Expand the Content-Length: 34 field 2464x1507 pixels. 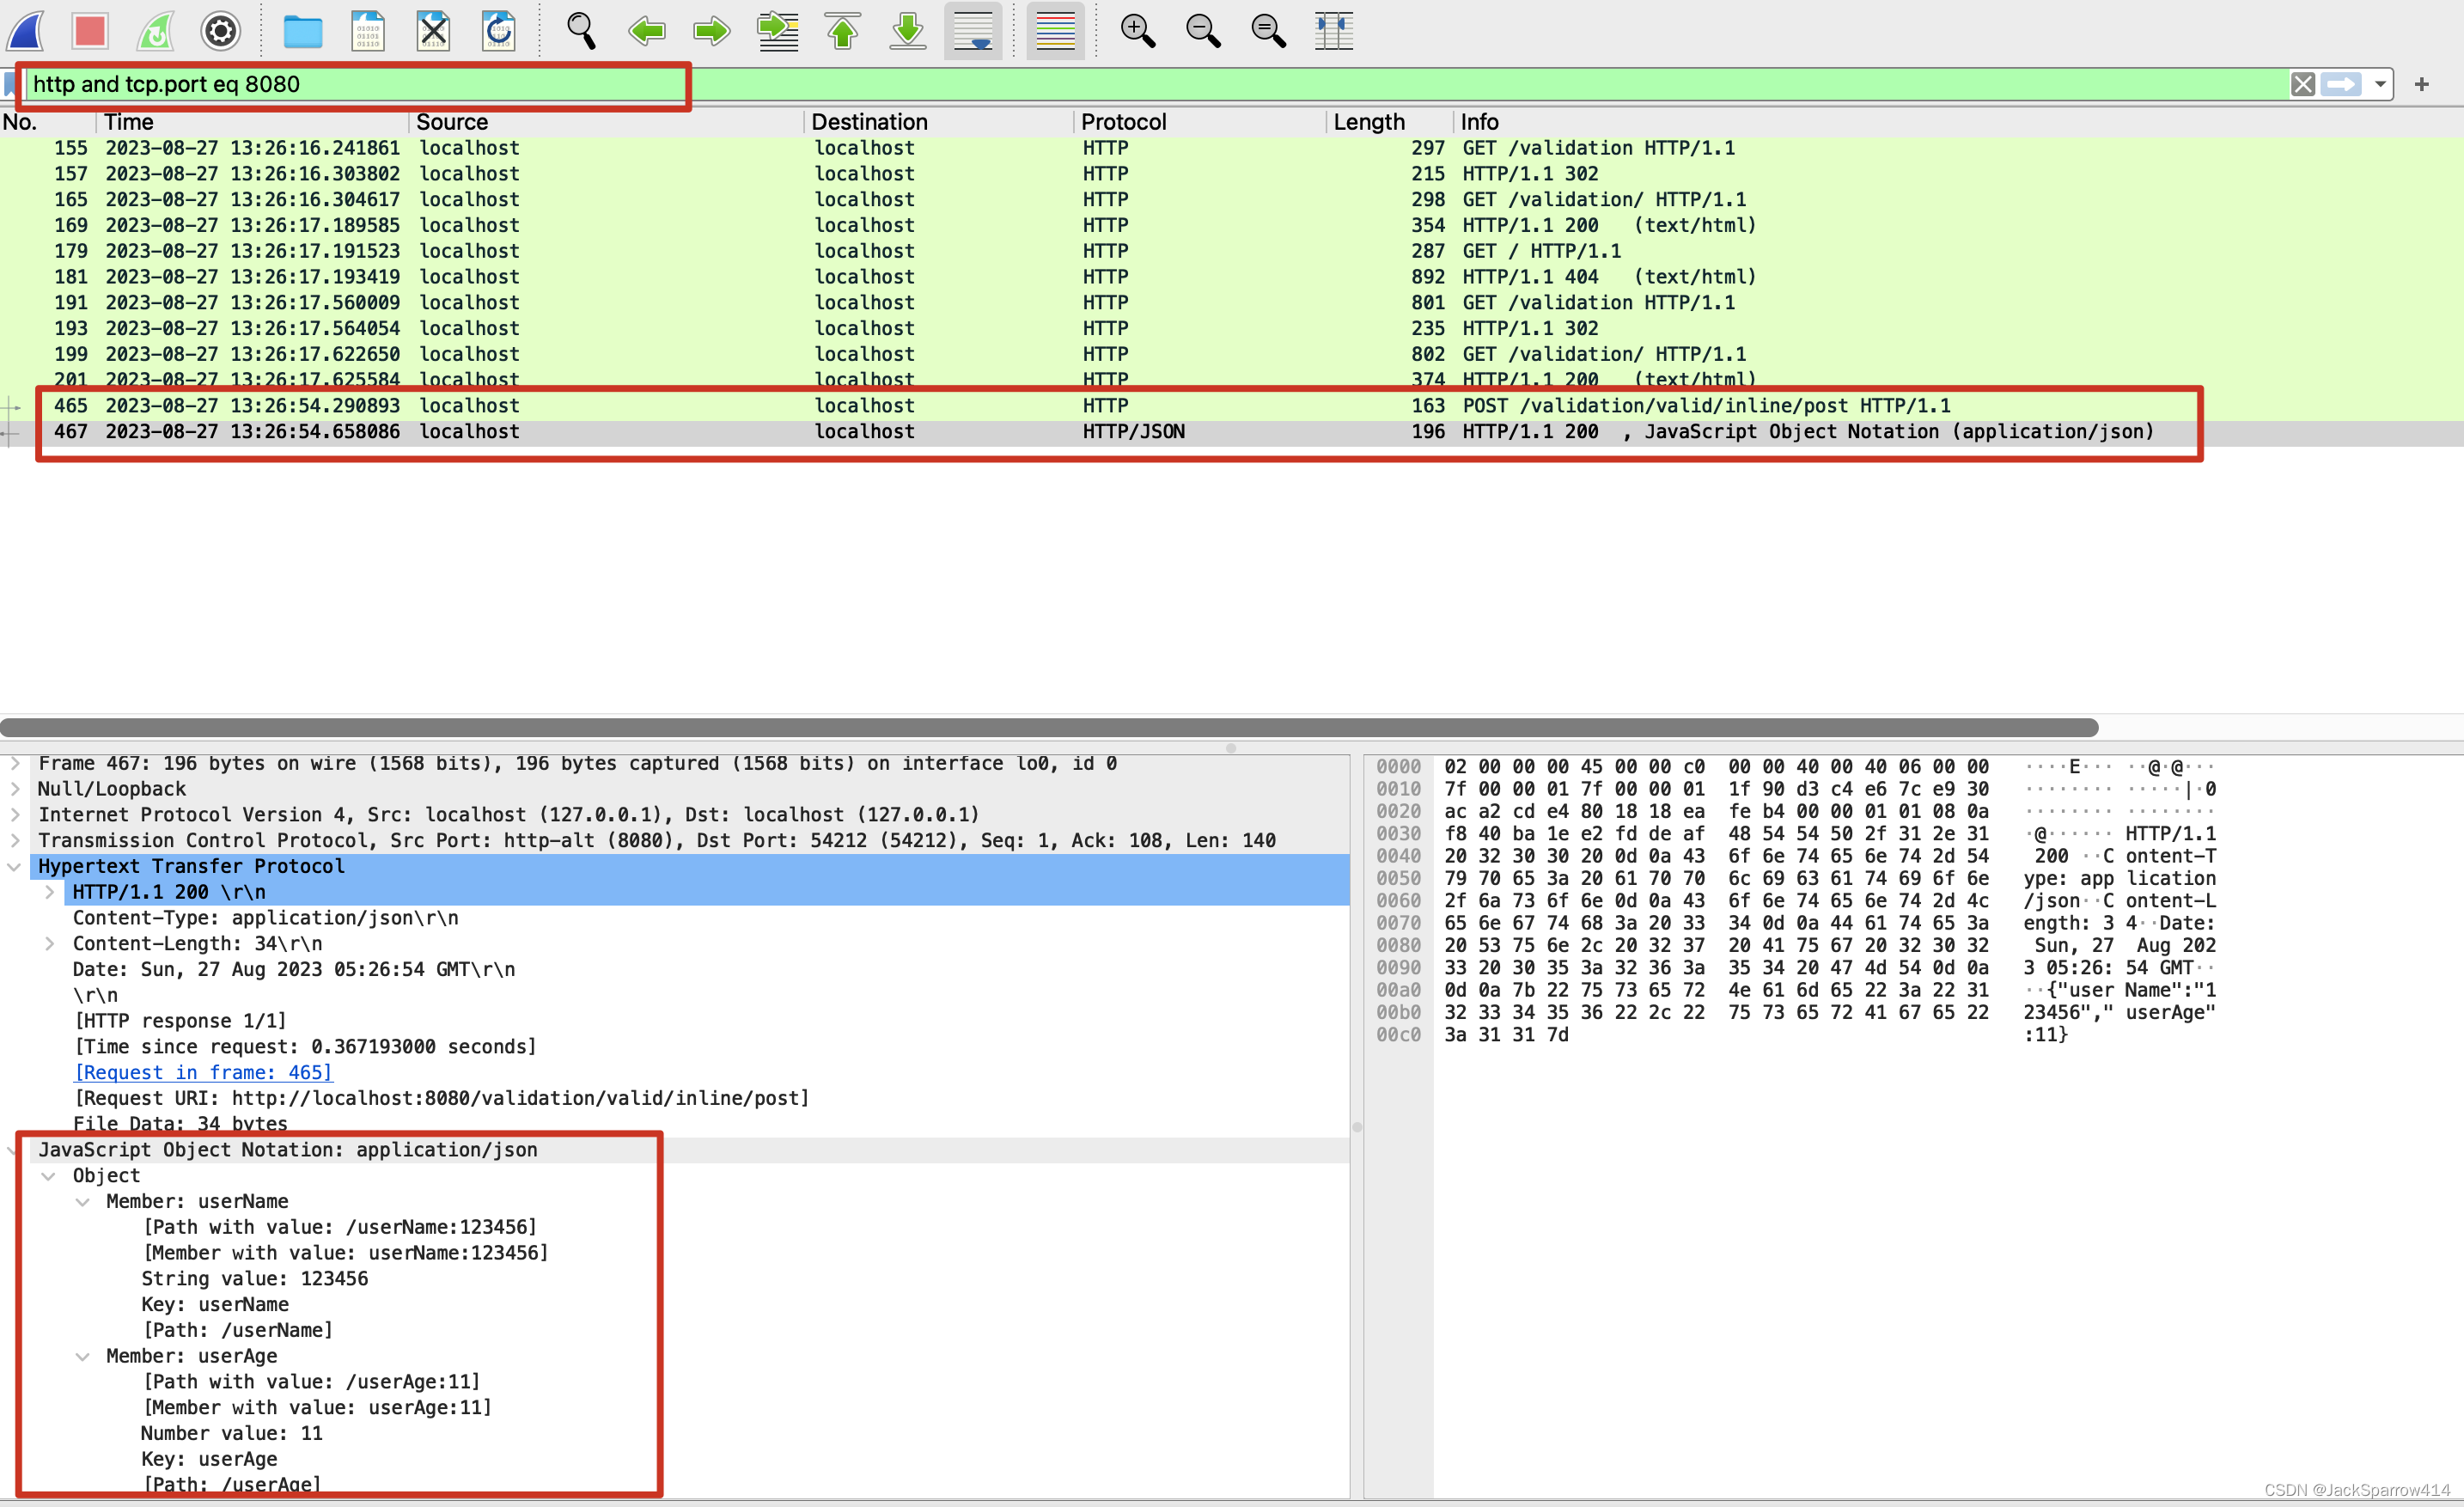coord(49,944)
